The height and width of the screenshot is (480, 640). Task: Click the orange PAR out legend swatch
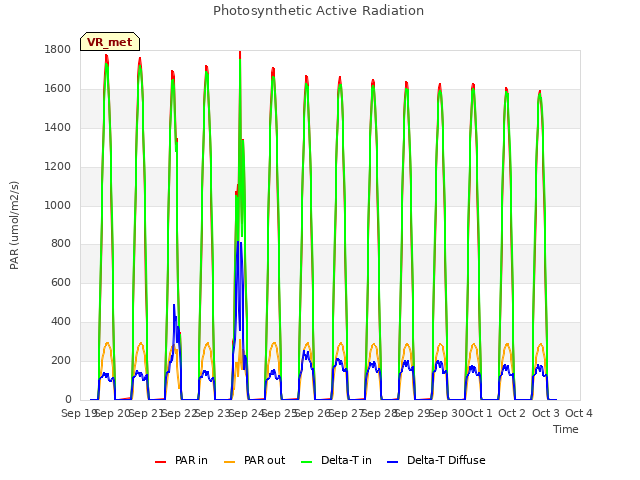[229, 462]
